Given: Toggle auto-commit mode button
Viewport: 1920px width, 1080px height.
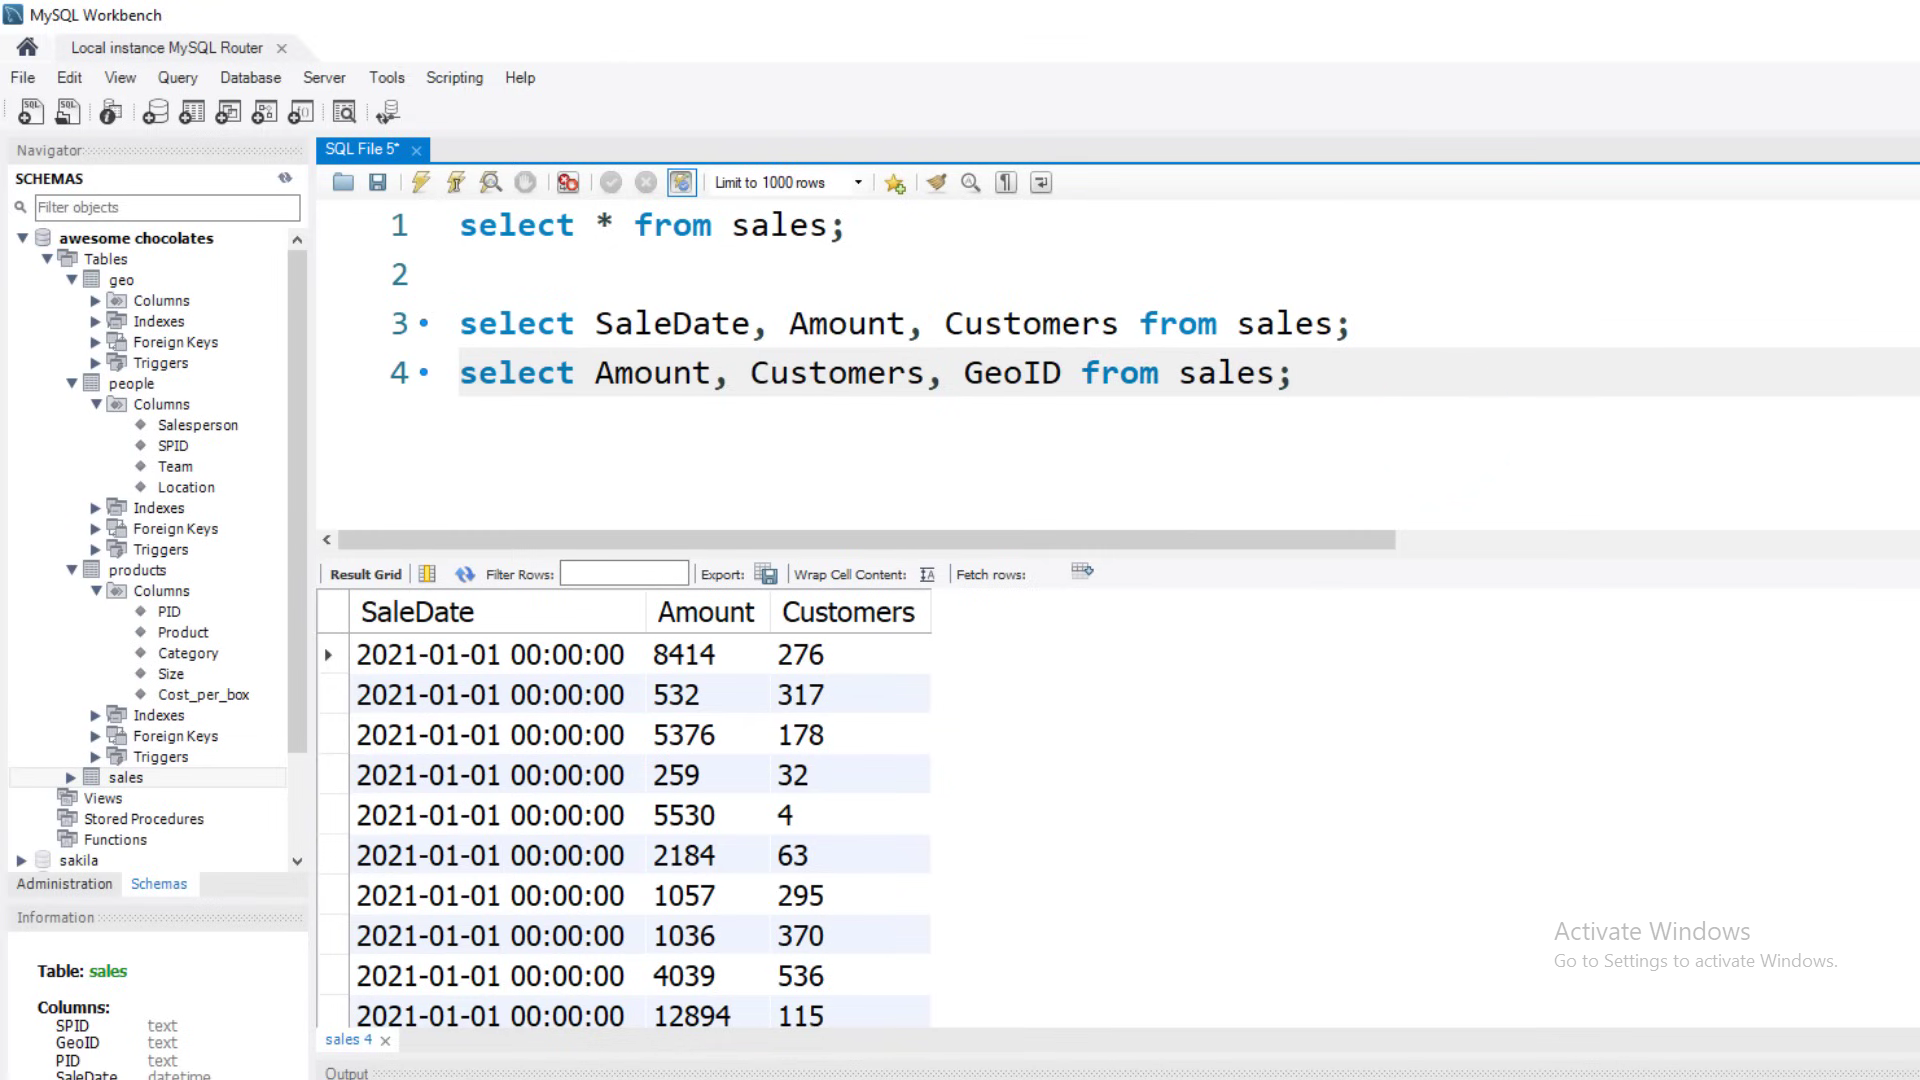Looking at the screenshot, I should click(681, 182).
